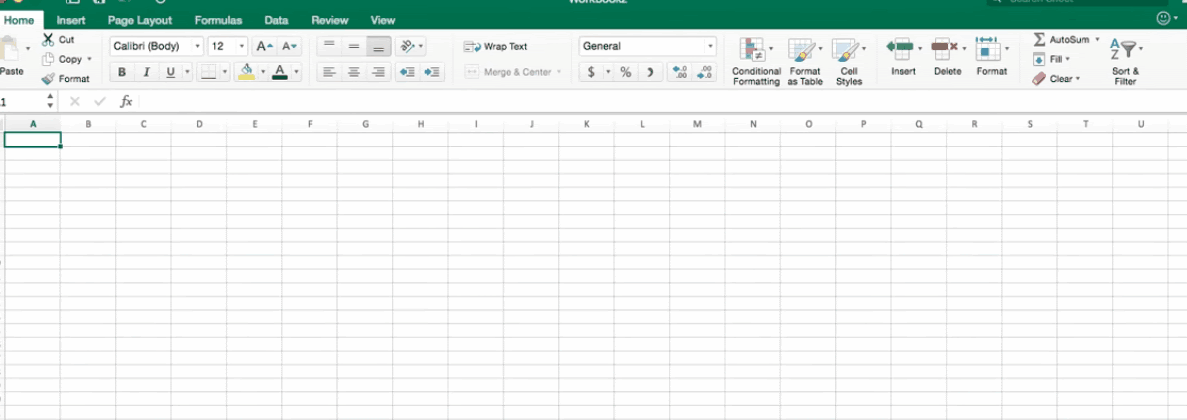Click the Copy icon

tap(48, 59)
